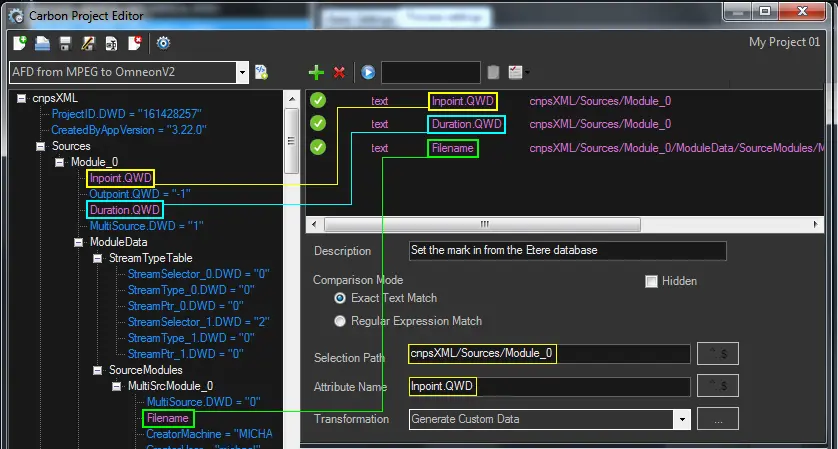This screenshot has height=449, width=838.
Task: Open the AFD from MPEG profile dropdown
Action: 243,72
